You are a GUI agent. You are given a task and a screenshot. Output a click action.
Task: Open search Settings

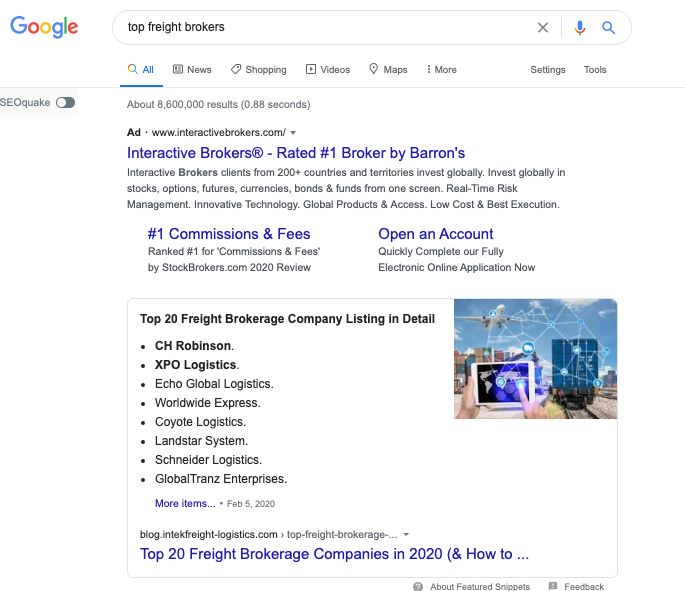click(547, 69)
